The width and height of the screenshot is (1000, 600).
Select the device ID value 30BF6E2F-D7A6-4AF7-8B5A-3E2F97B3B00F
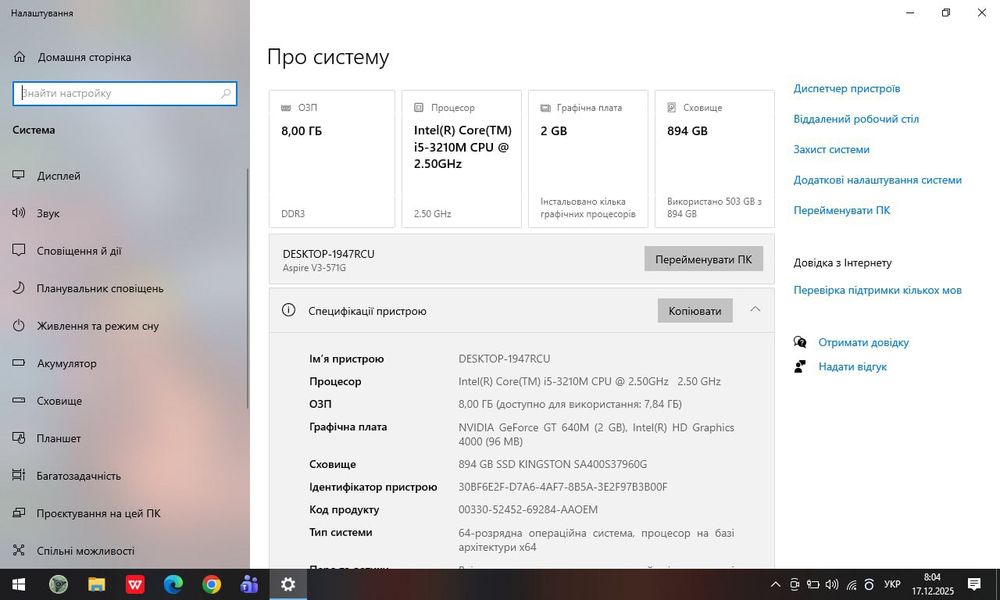click(562, 487)
